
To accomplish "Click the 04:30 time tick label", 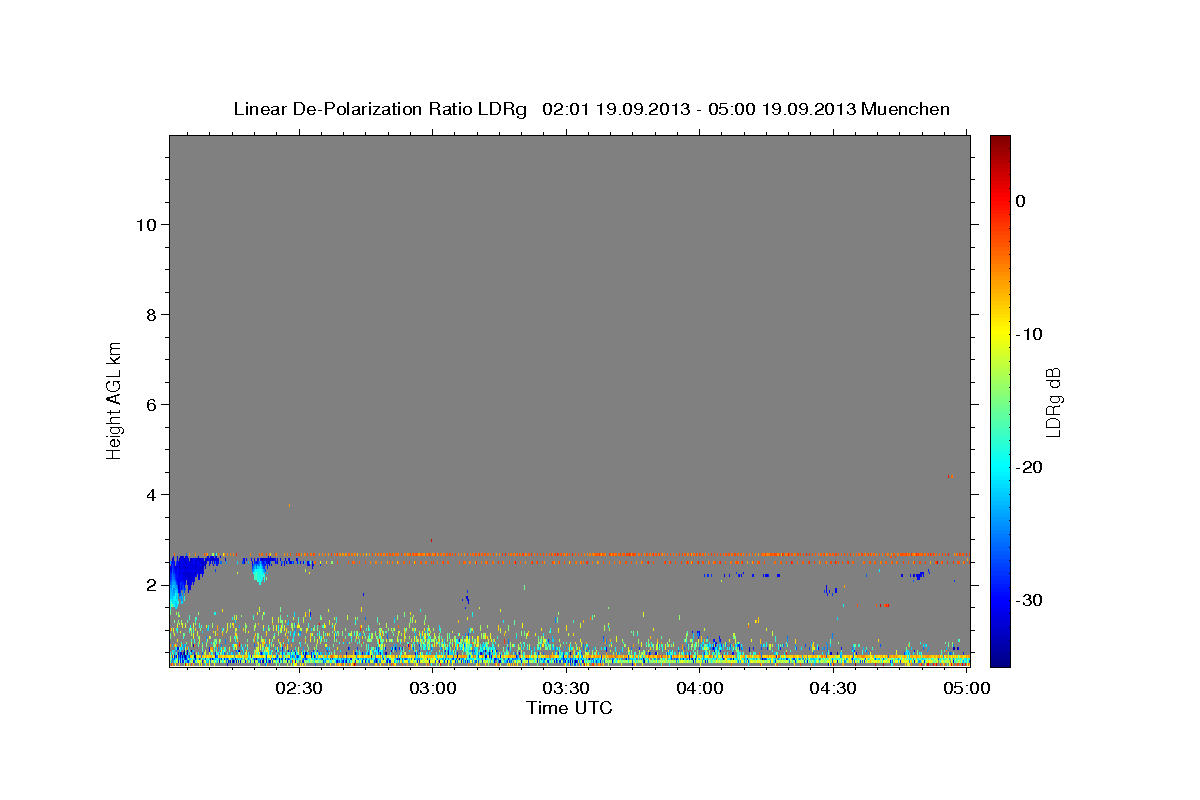I will click(x=833, y=688).
